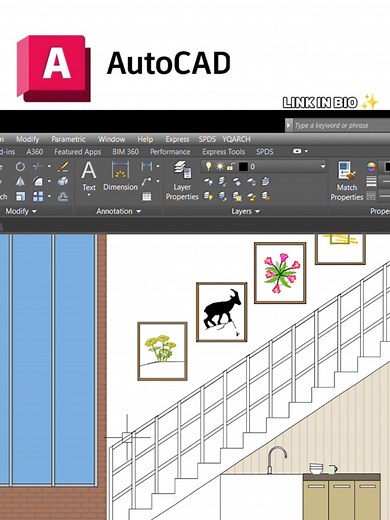Screen dimensions: 390x520
Task: Open the Fillet tool dropdown arrow
Action: tap(49, 181)
